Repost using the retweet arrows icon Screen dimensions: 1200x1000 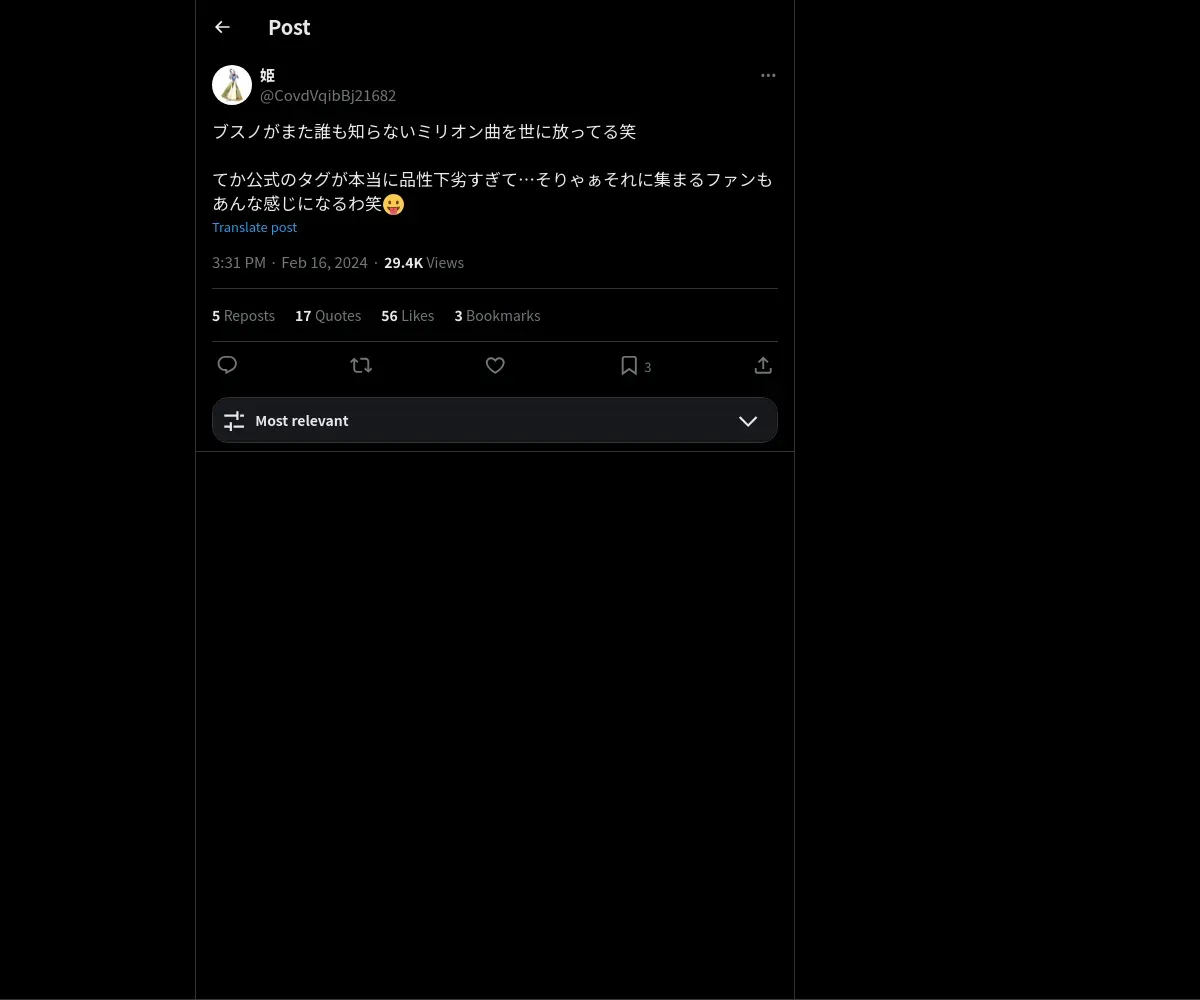pos(361,365)
